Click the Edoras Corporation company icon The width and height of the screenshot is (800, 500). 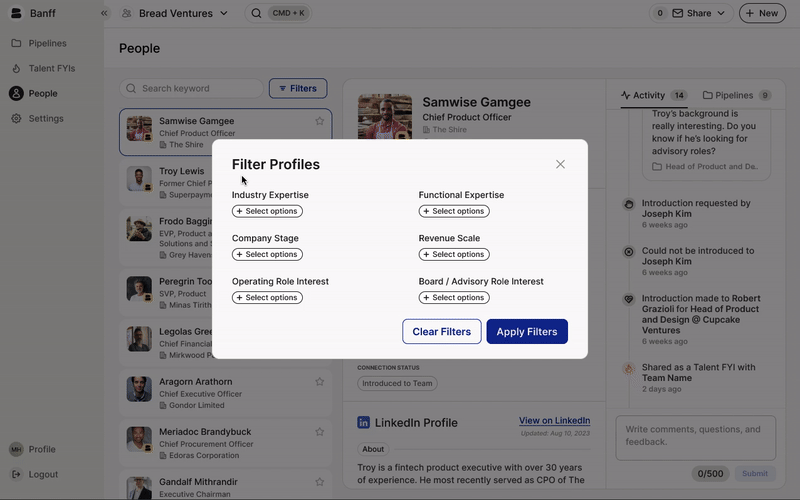pos(163,455)
